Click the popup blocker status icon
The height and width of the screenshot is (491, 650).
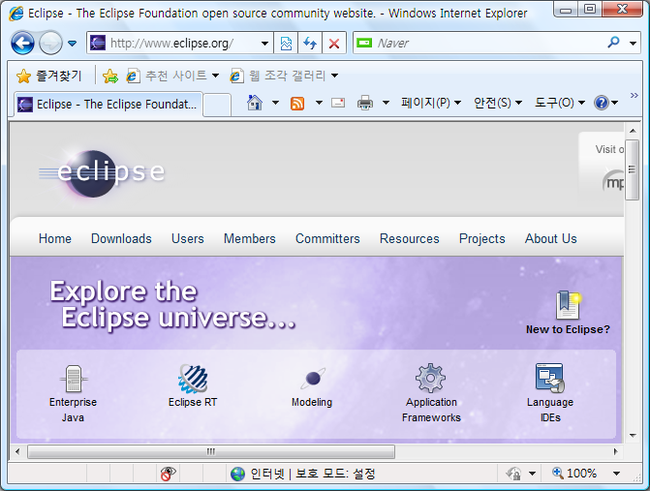tap(168, 473)
